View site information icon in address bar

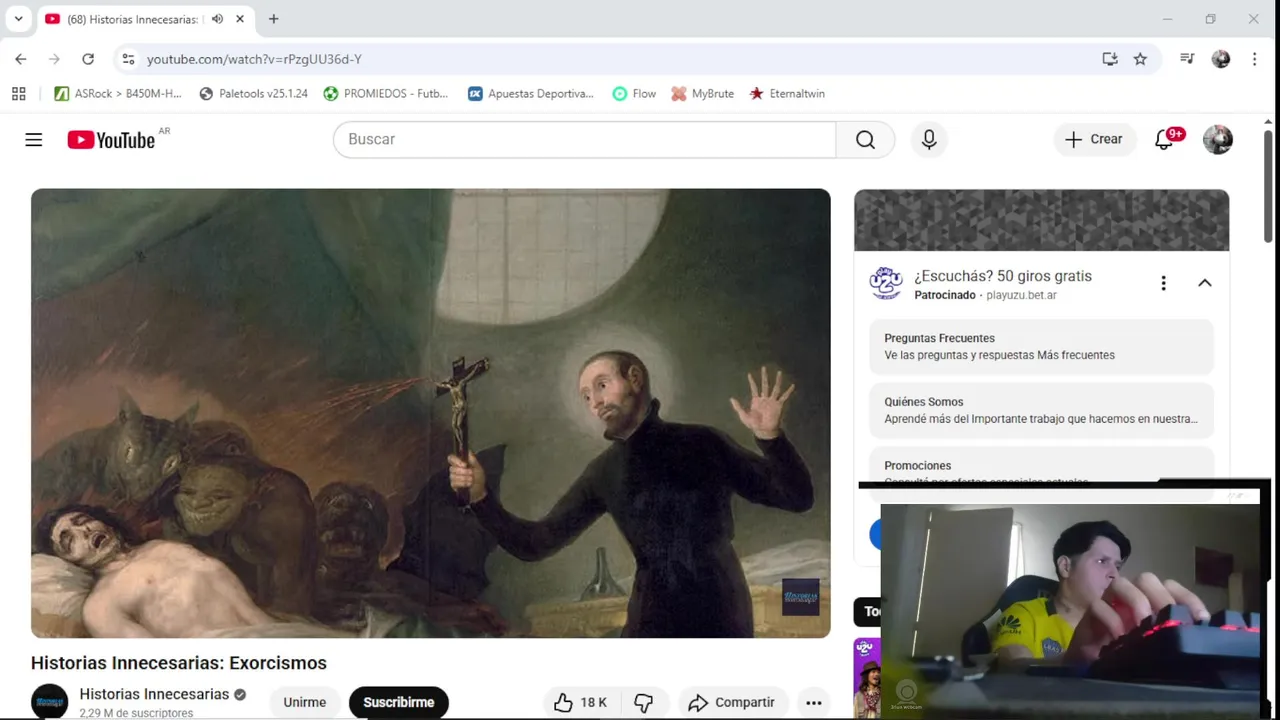[128, 59]
